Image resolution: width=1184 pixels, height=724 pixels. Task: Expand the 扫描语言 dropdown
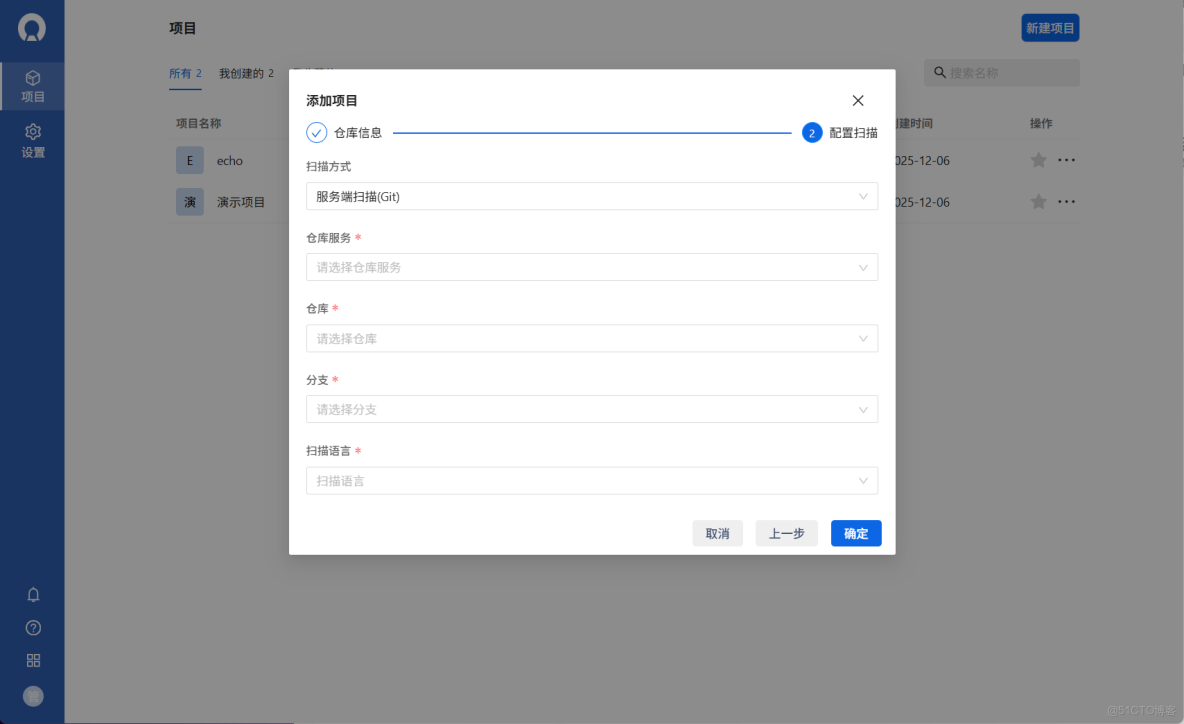coord(592,480)
